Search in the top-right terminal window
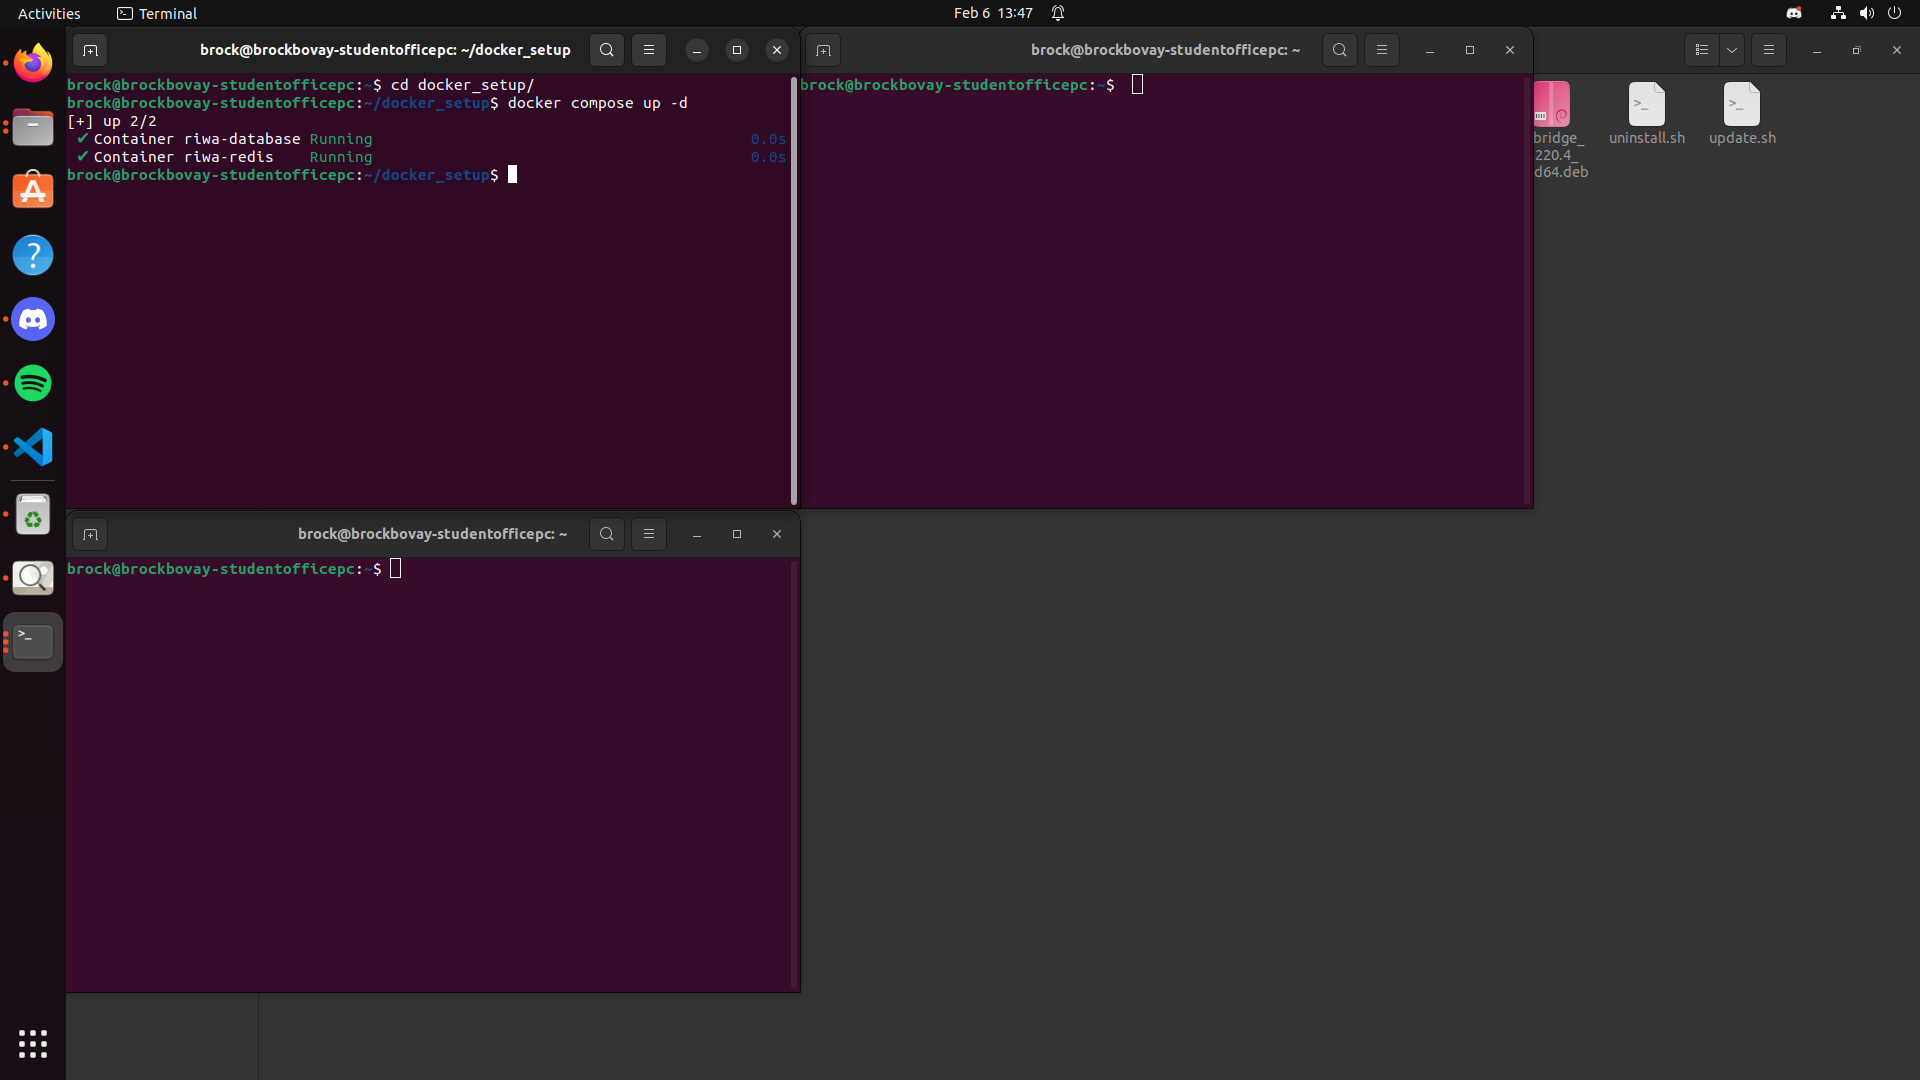This screenshot has height=1080, width=1920. click(x=1340, y=50)
